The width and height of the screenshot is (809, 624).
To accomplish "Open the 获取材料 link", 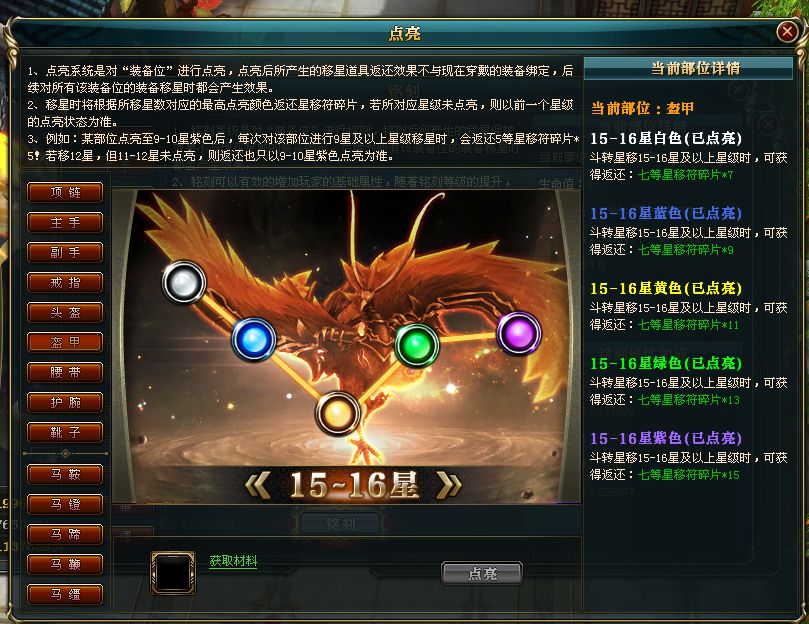I will pyautogui.click(x=233, y=561).
